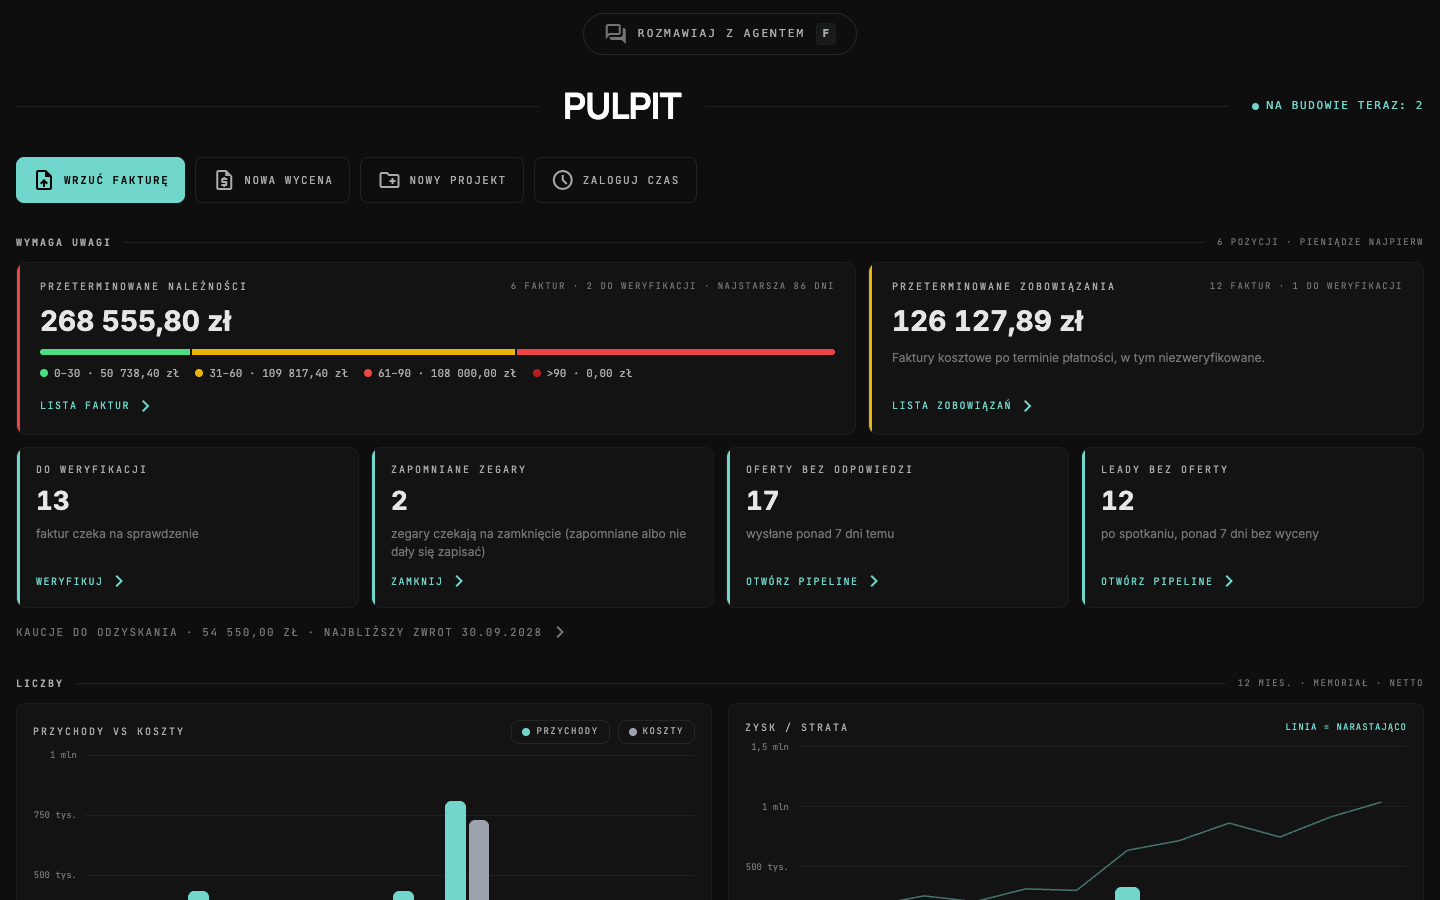
Task: Click the Kaucje do odzyskania text
Action: coord(279,632)
